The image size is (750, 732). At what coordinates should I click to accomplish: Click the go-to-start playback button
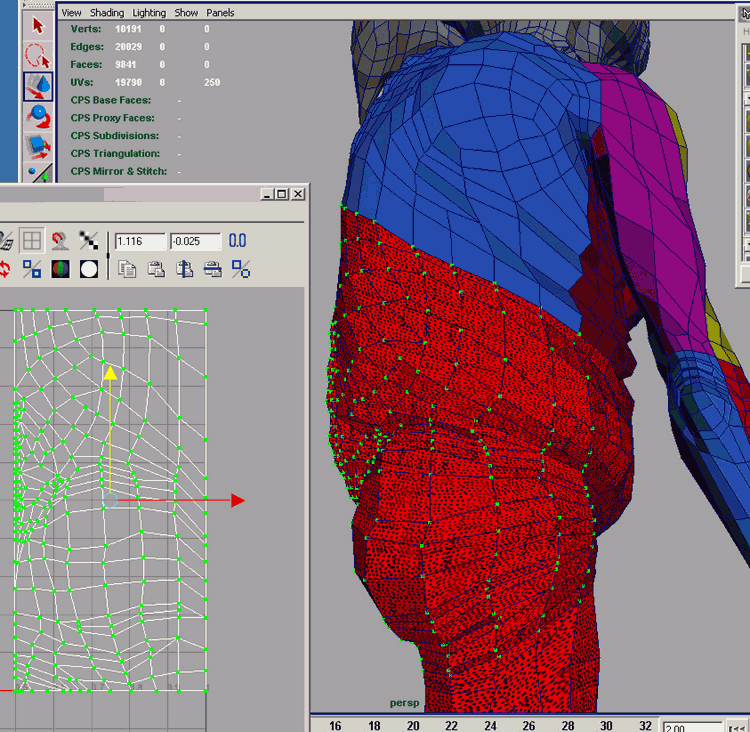(737, 726)
